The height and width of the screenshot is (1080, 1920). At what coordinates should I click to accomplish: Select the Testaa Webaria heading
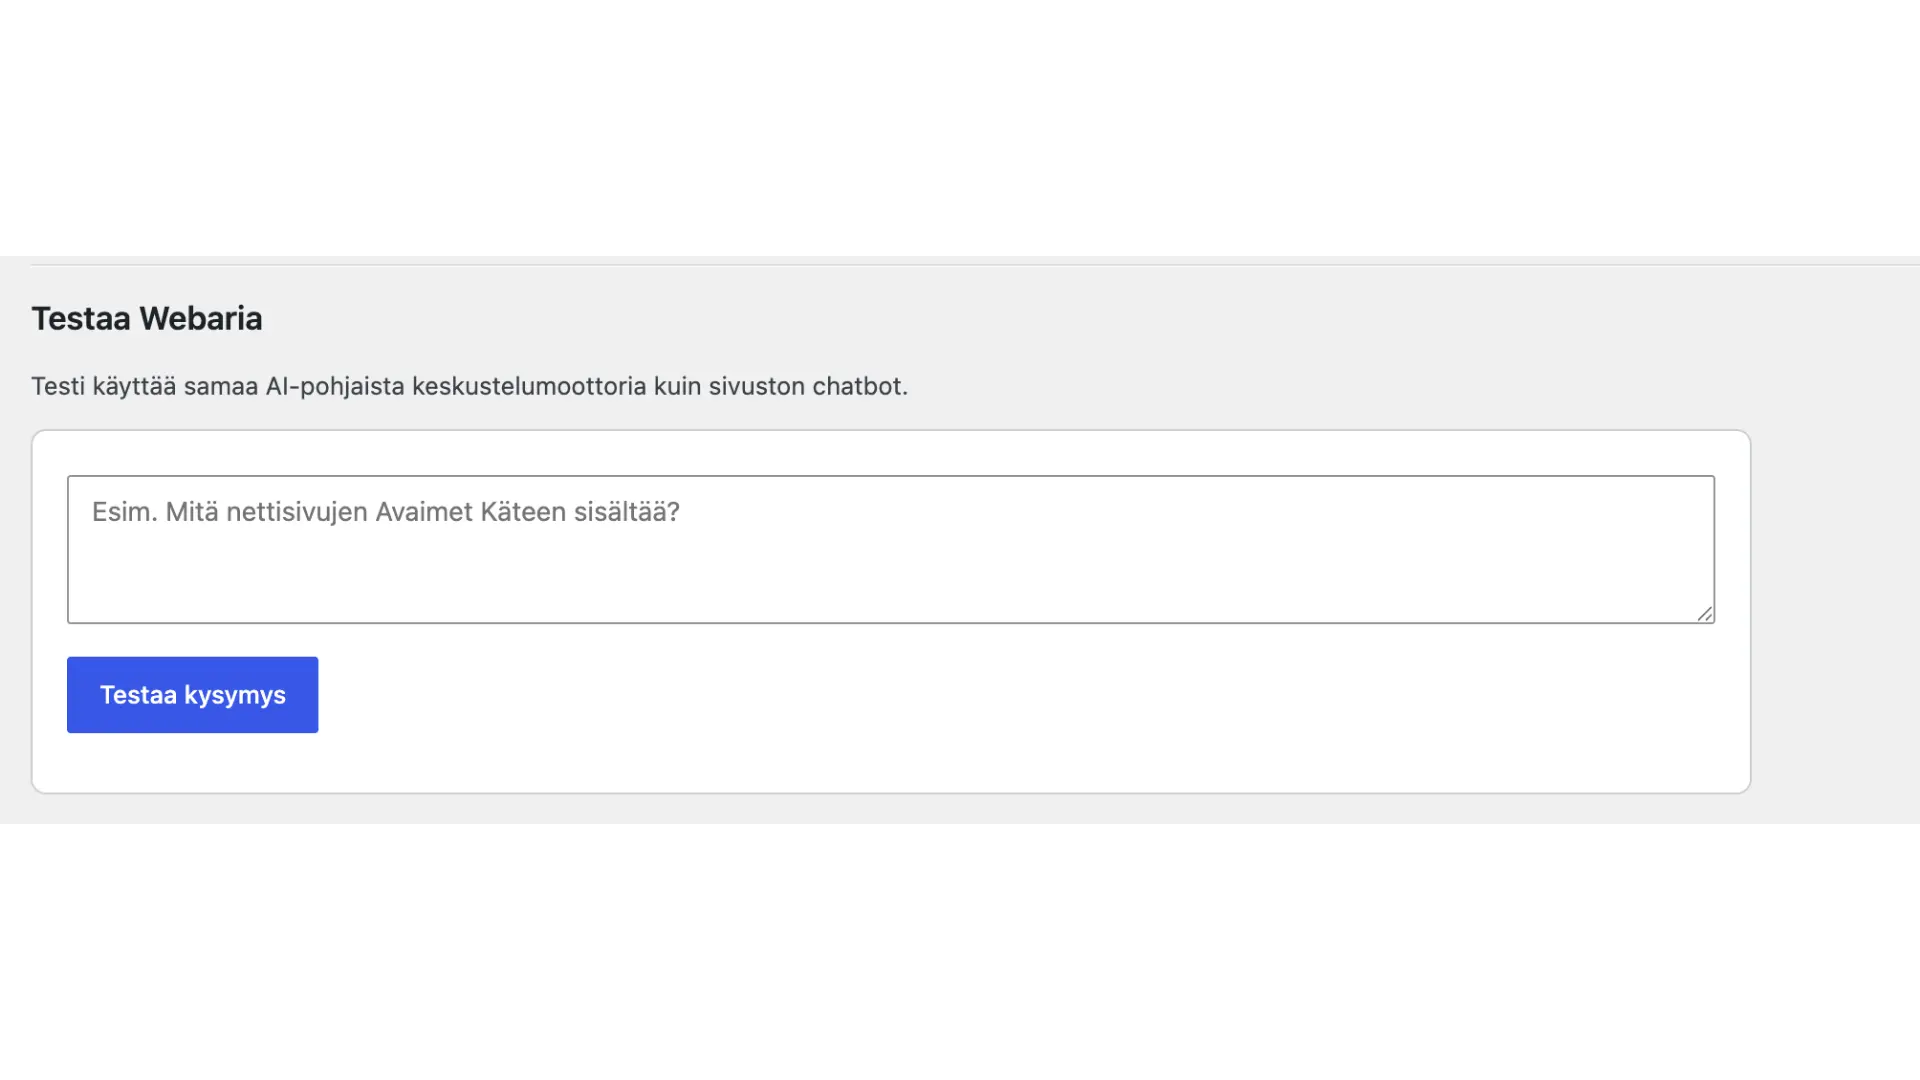(147, 318)
